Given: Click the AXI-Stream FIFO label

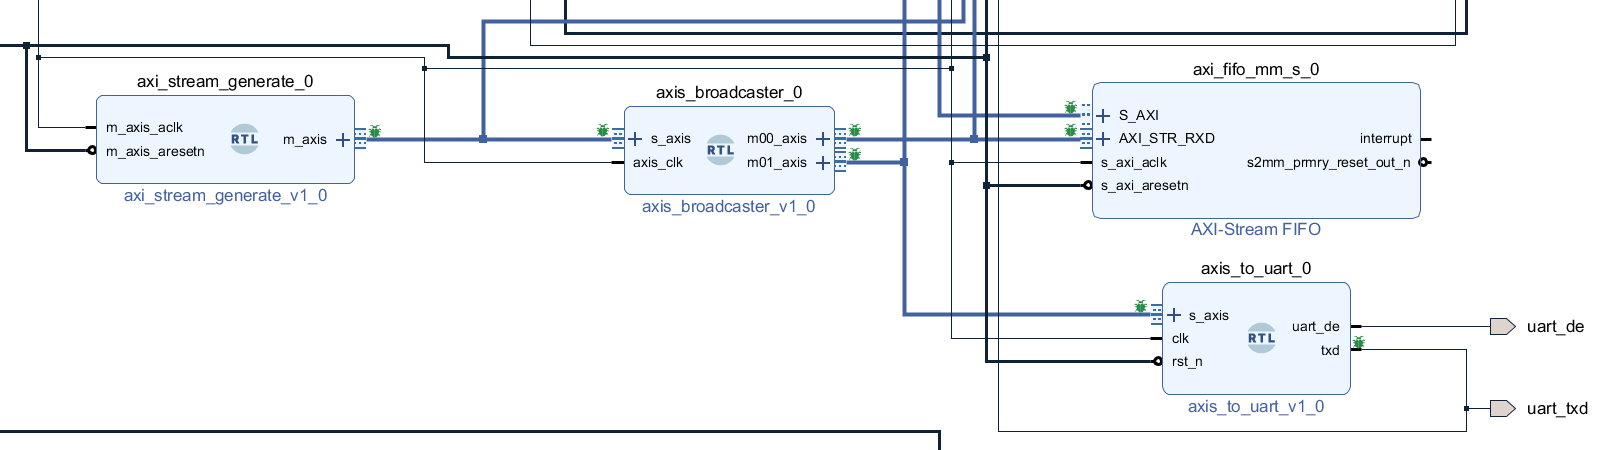Looking at the screenshot, I should point(1256,229).
